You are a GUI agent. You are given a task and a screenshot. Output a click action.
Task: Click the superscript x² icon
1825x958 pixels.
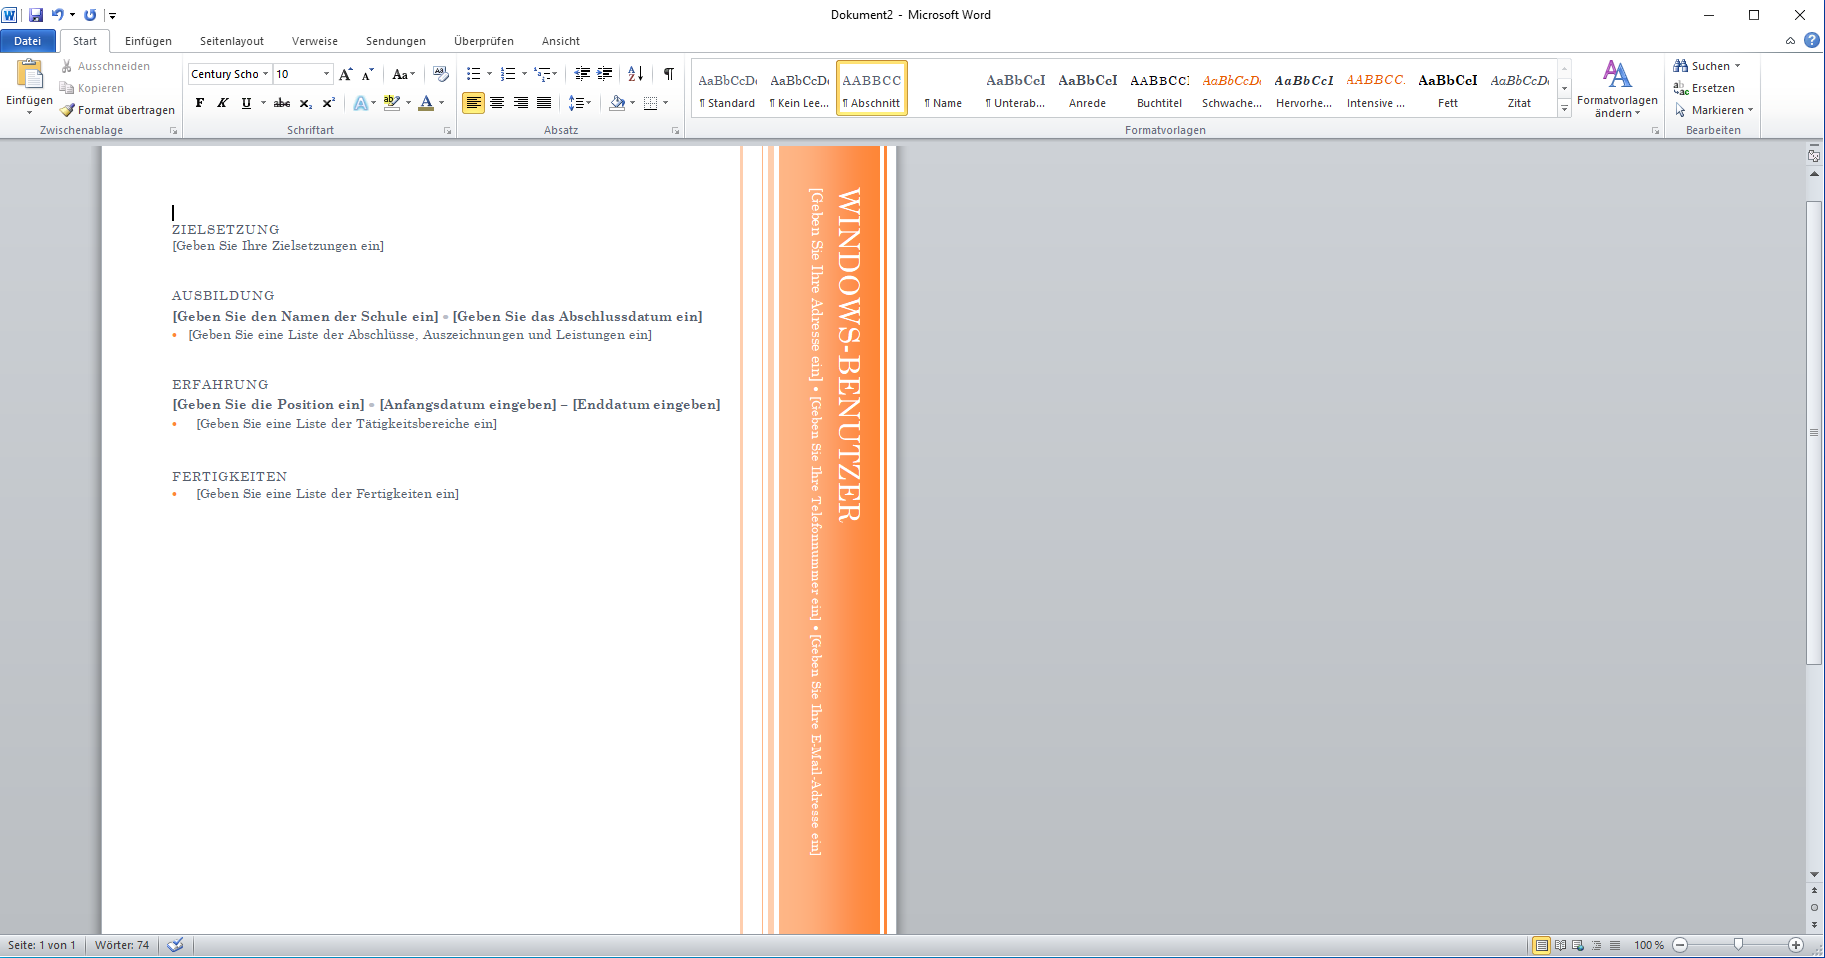tap(328, 103)
